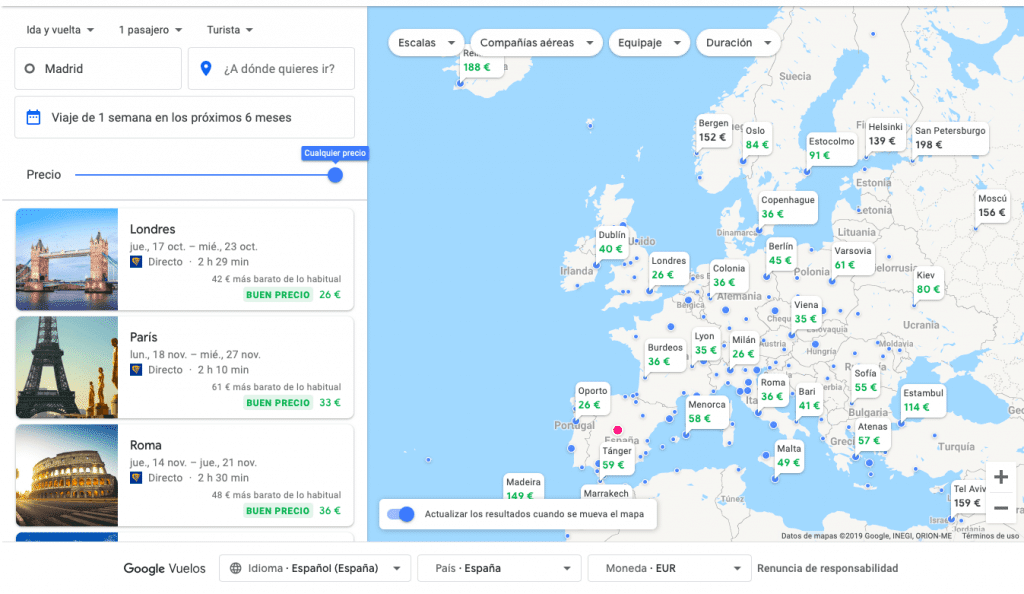Screen dimensions: 1024x594
Task: Open the Turista cabin class dropdown
Action: (x=230, y=30)
